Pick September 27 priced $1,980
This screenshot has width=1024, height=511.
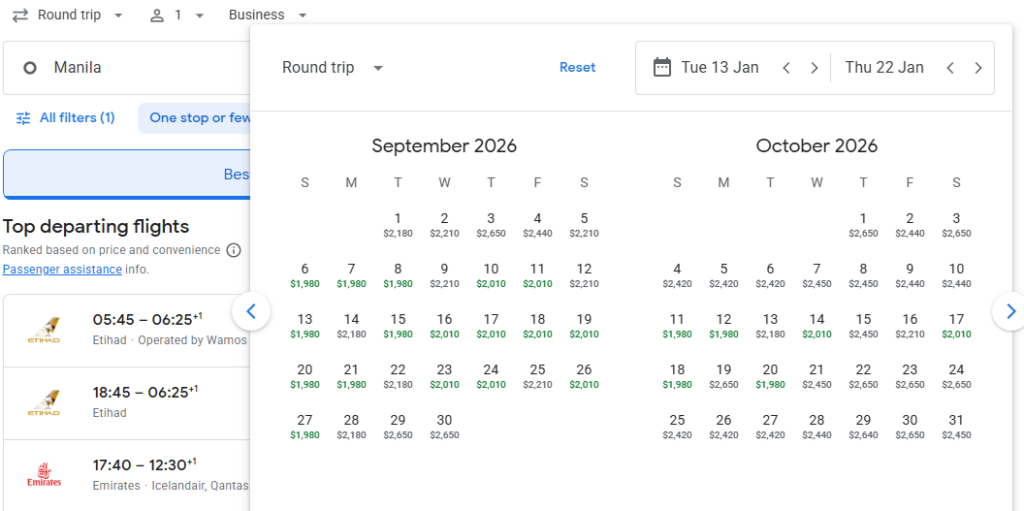tap(305, 426)
